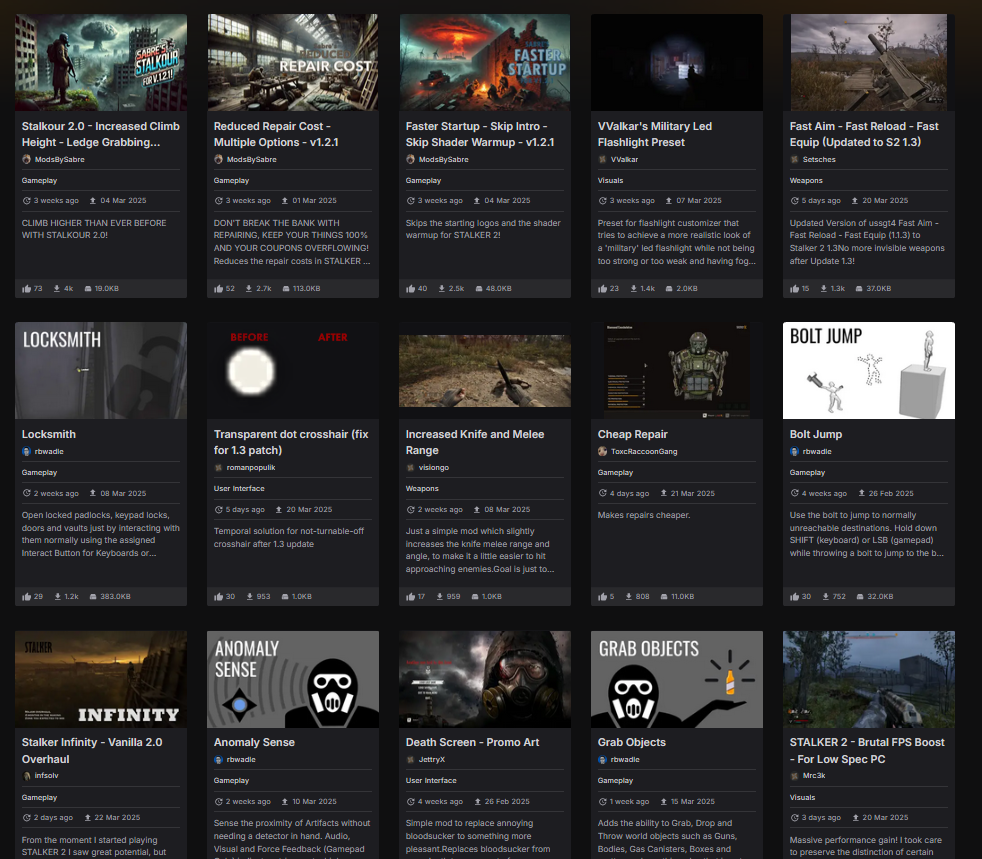Click updated clock icon on Grab Objects card
Viewport: 982px width, 859px height.
tap(602, 801)
